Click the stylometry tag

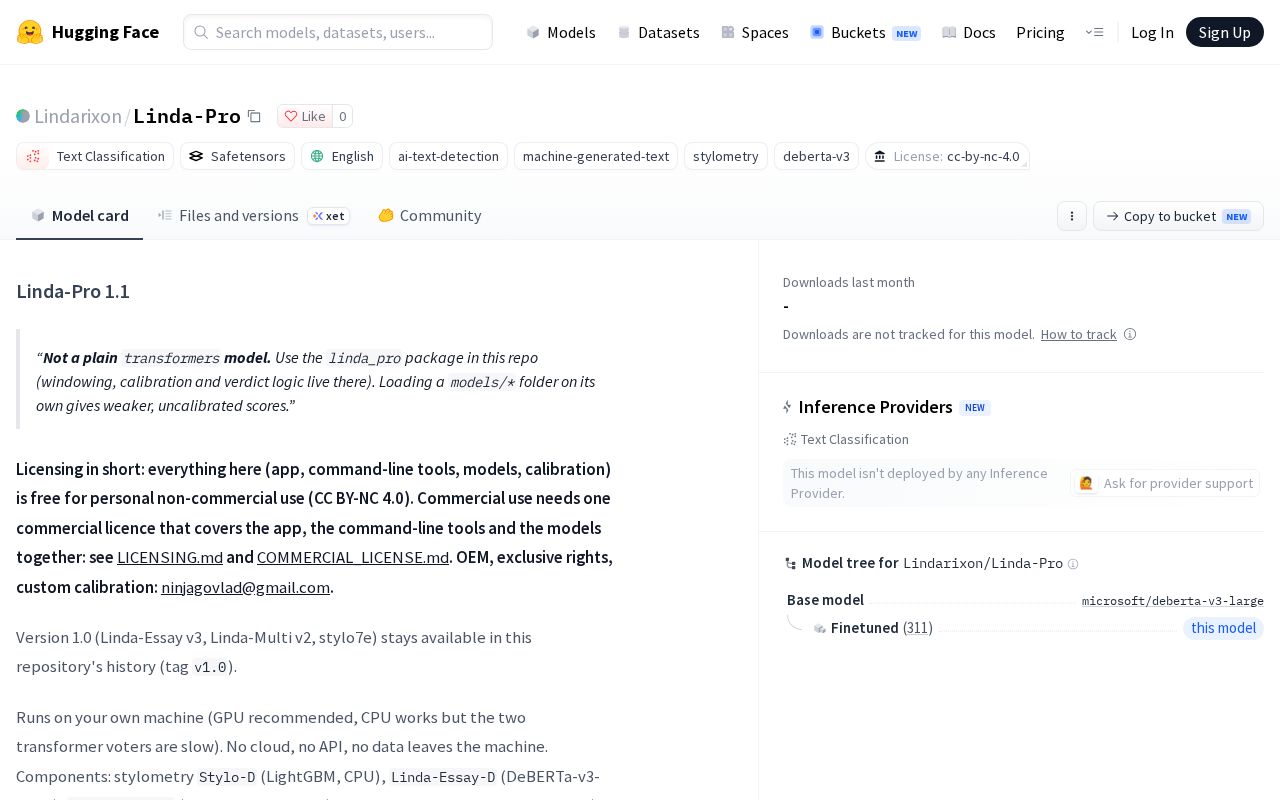726,156
